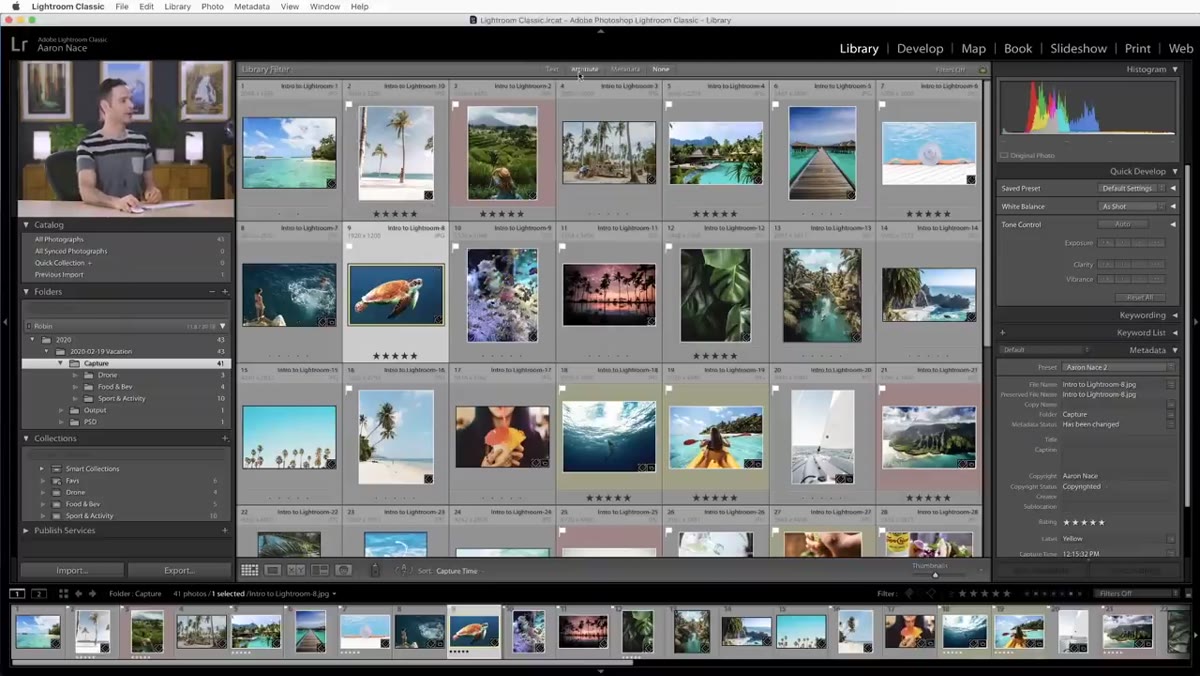Screen dimensions: 1200x676
Task: Filter by flagged status flag icon
Action: (909, 594)
